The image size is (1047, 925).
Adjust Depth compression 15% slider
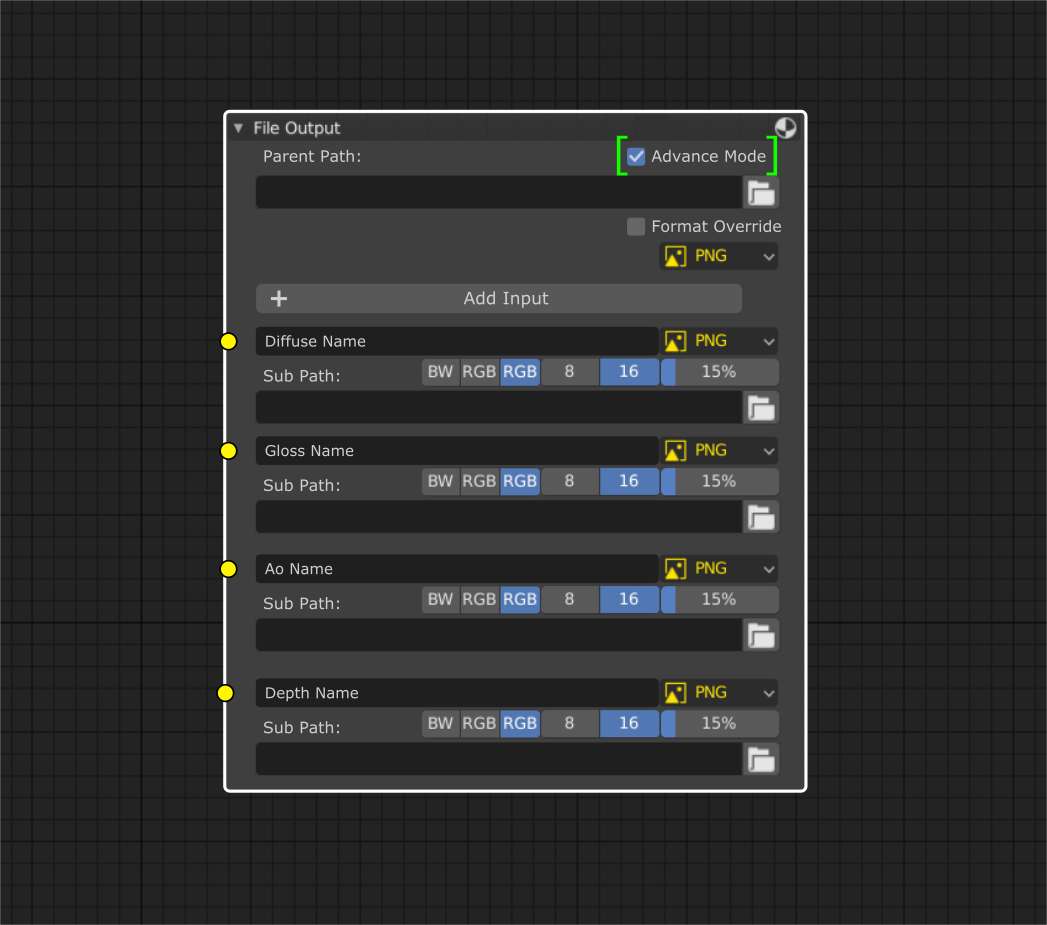(719, 724)
